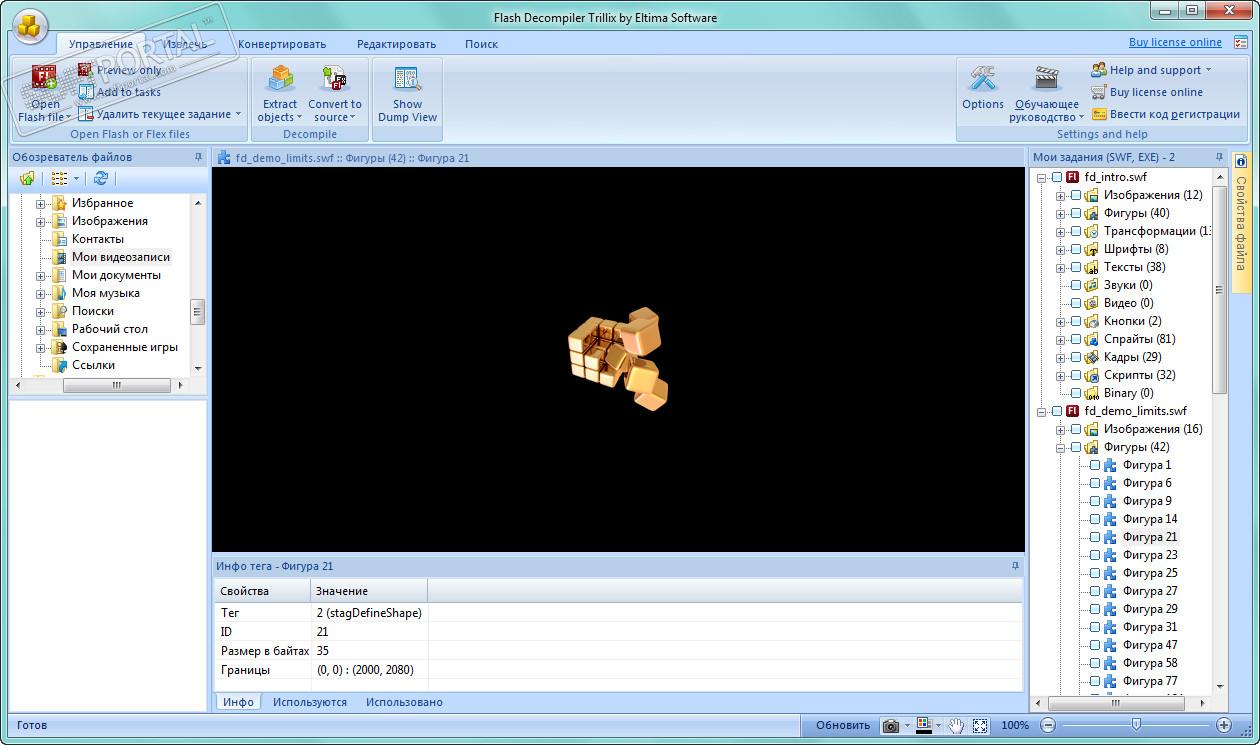Pin the Мои задания panel

pyautogui.click(x=1219, y=157)
